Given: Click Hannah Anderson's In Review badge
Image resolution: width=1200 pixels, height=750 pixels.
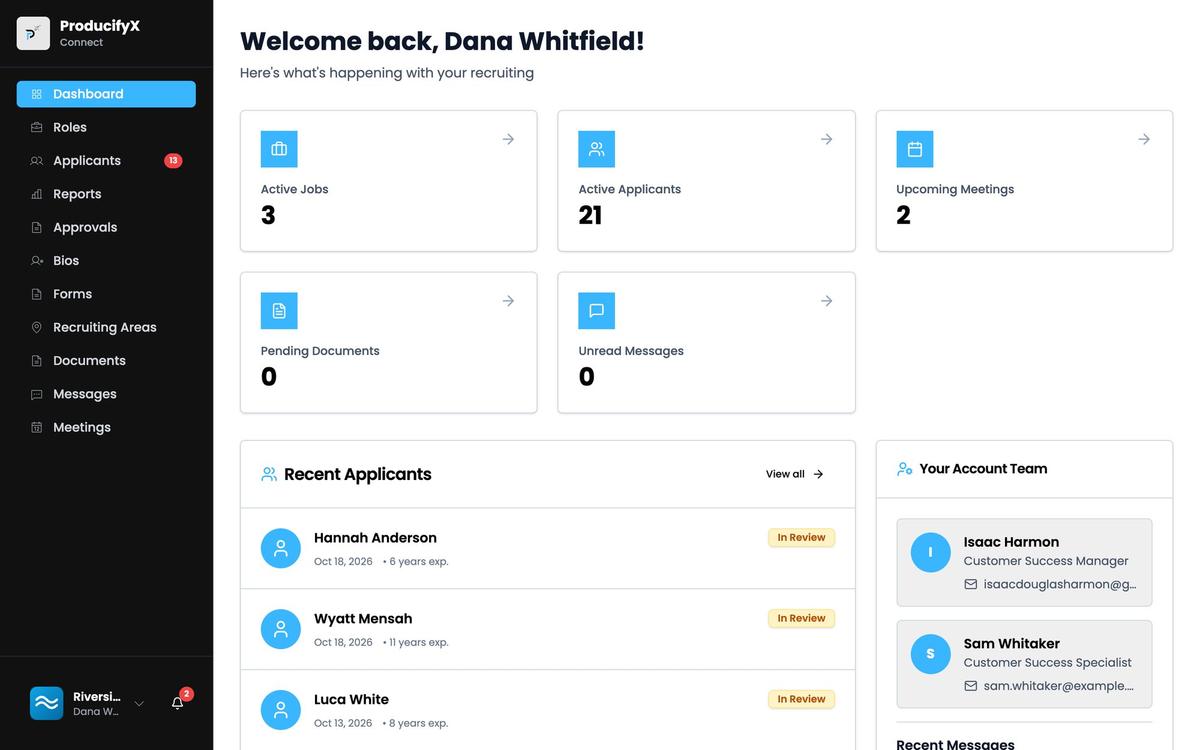Looking at the screenshot, I should point(801,537).
